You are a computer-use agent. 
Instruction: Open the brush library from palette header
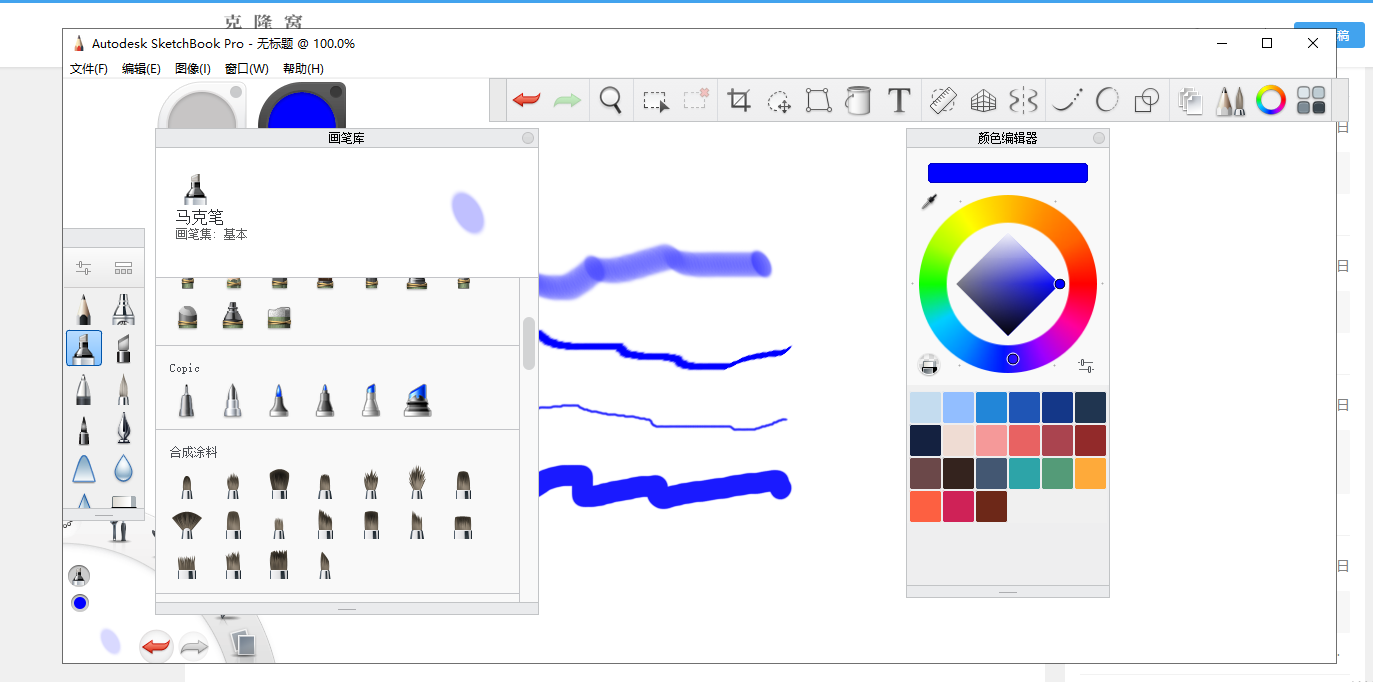(x=123, y=268)
